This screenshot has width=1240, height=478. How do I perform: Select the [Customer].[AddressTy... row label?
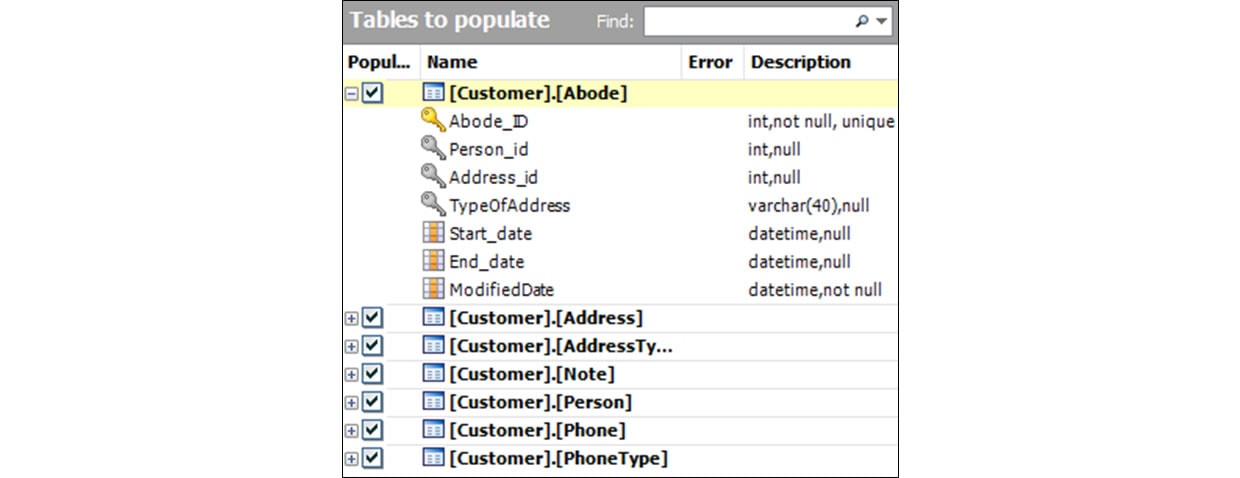[561, 346]
